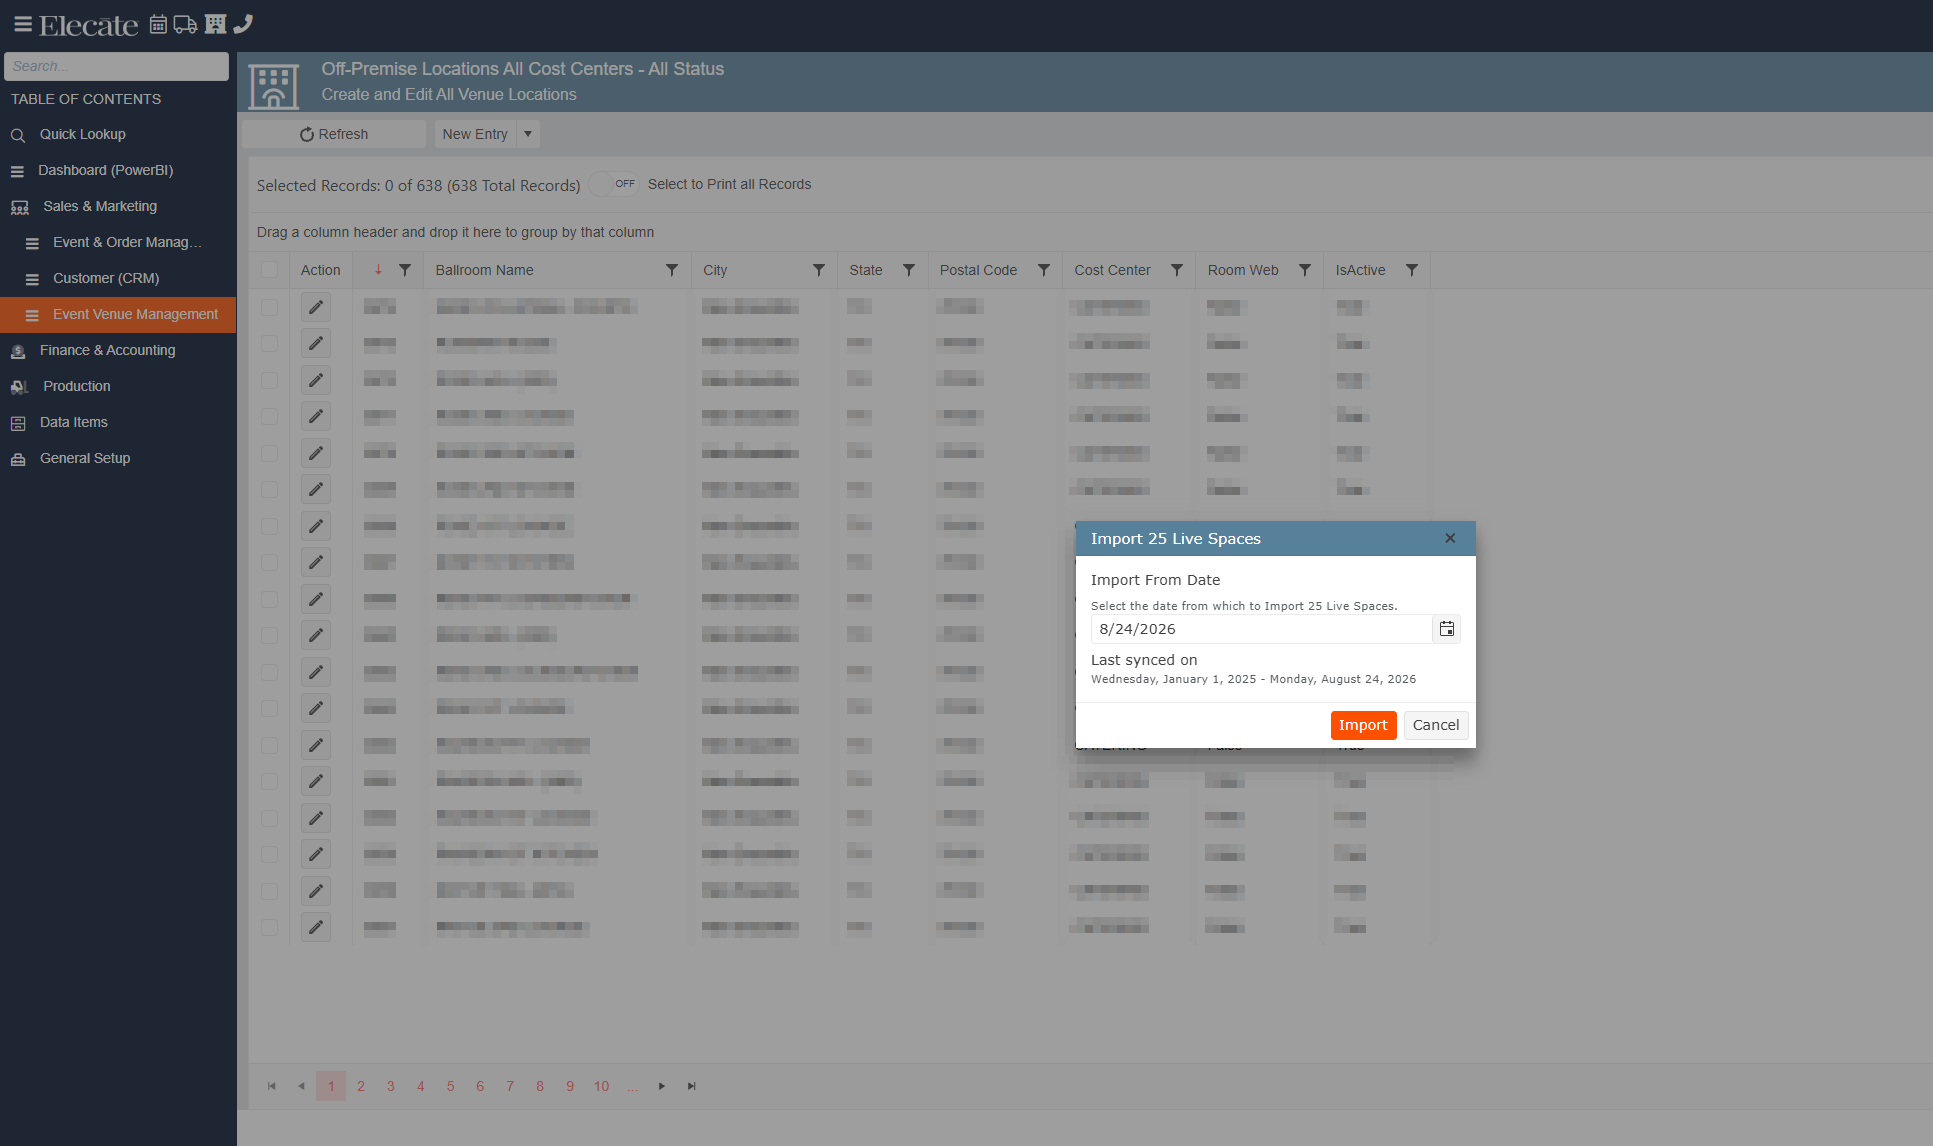1933x1146 pixels.
Task: Go to page 10 in pagination
Action: [x=601, y=1086]
